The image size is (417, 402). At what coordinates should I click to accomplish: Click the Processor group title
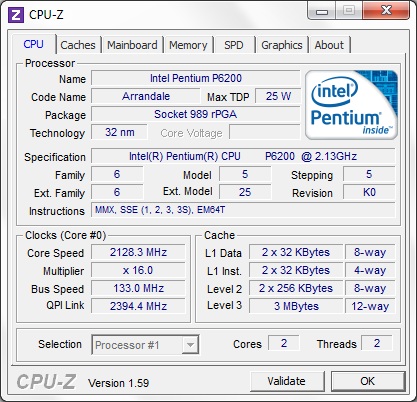50,63
